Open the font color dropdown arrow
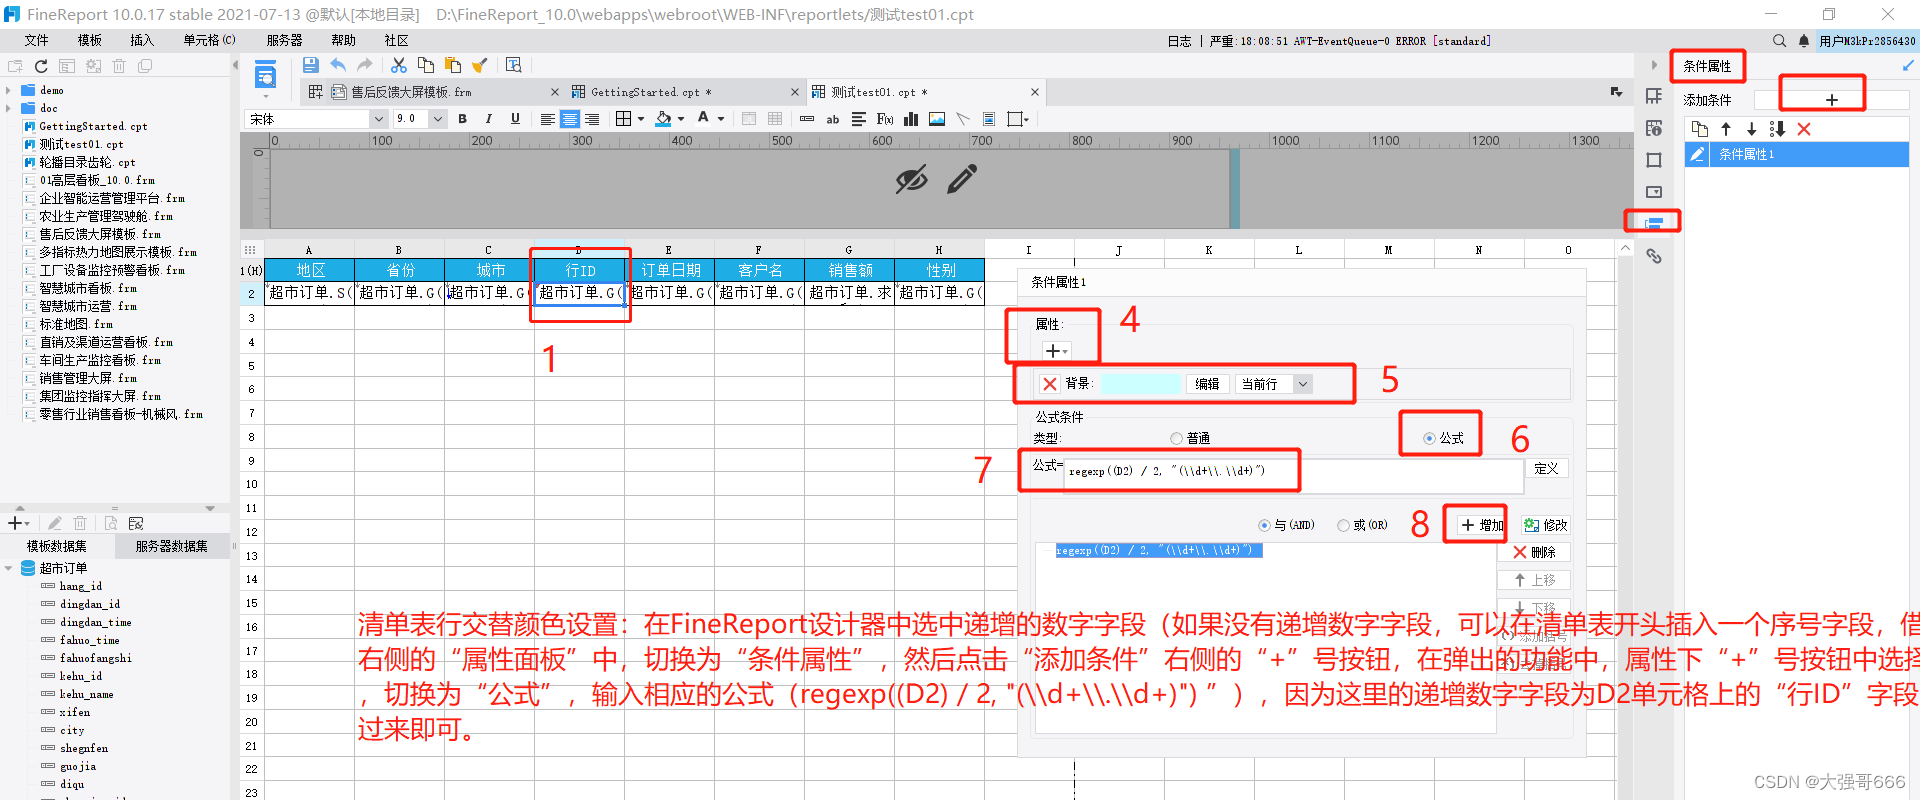The height and width of the screenshot is (800, 1920). coord(721,119)
